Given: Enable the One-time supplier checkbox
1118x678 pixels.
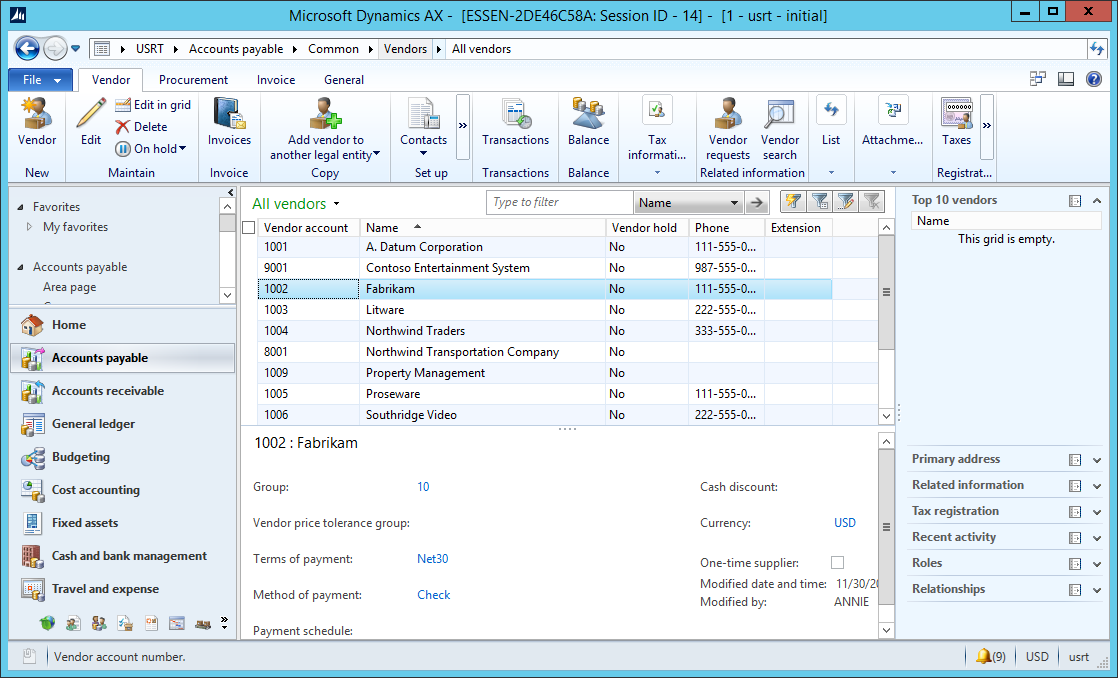Looking at the screenshot, I should click(837, 562).
